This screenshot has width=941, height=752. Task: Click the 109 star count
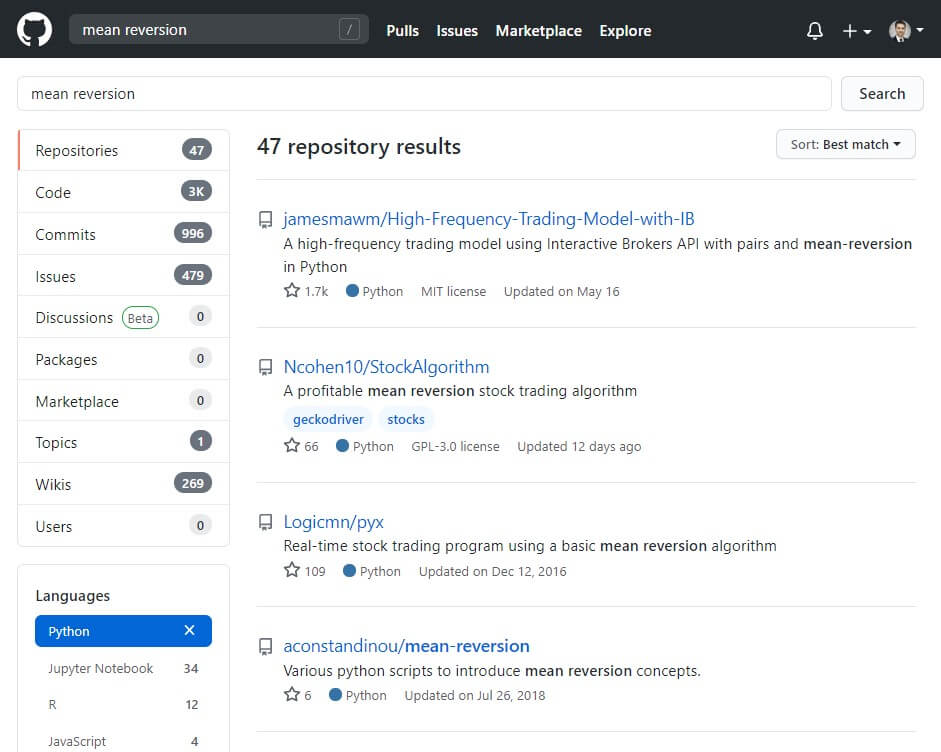pos(315,571)
